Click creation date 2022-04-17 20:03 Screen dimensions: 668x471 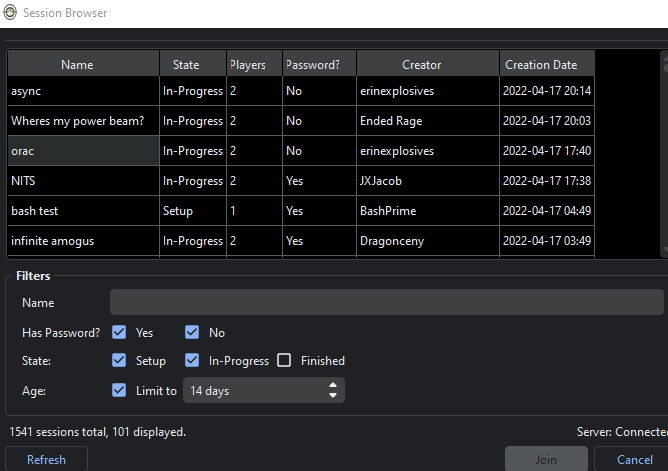547,121
